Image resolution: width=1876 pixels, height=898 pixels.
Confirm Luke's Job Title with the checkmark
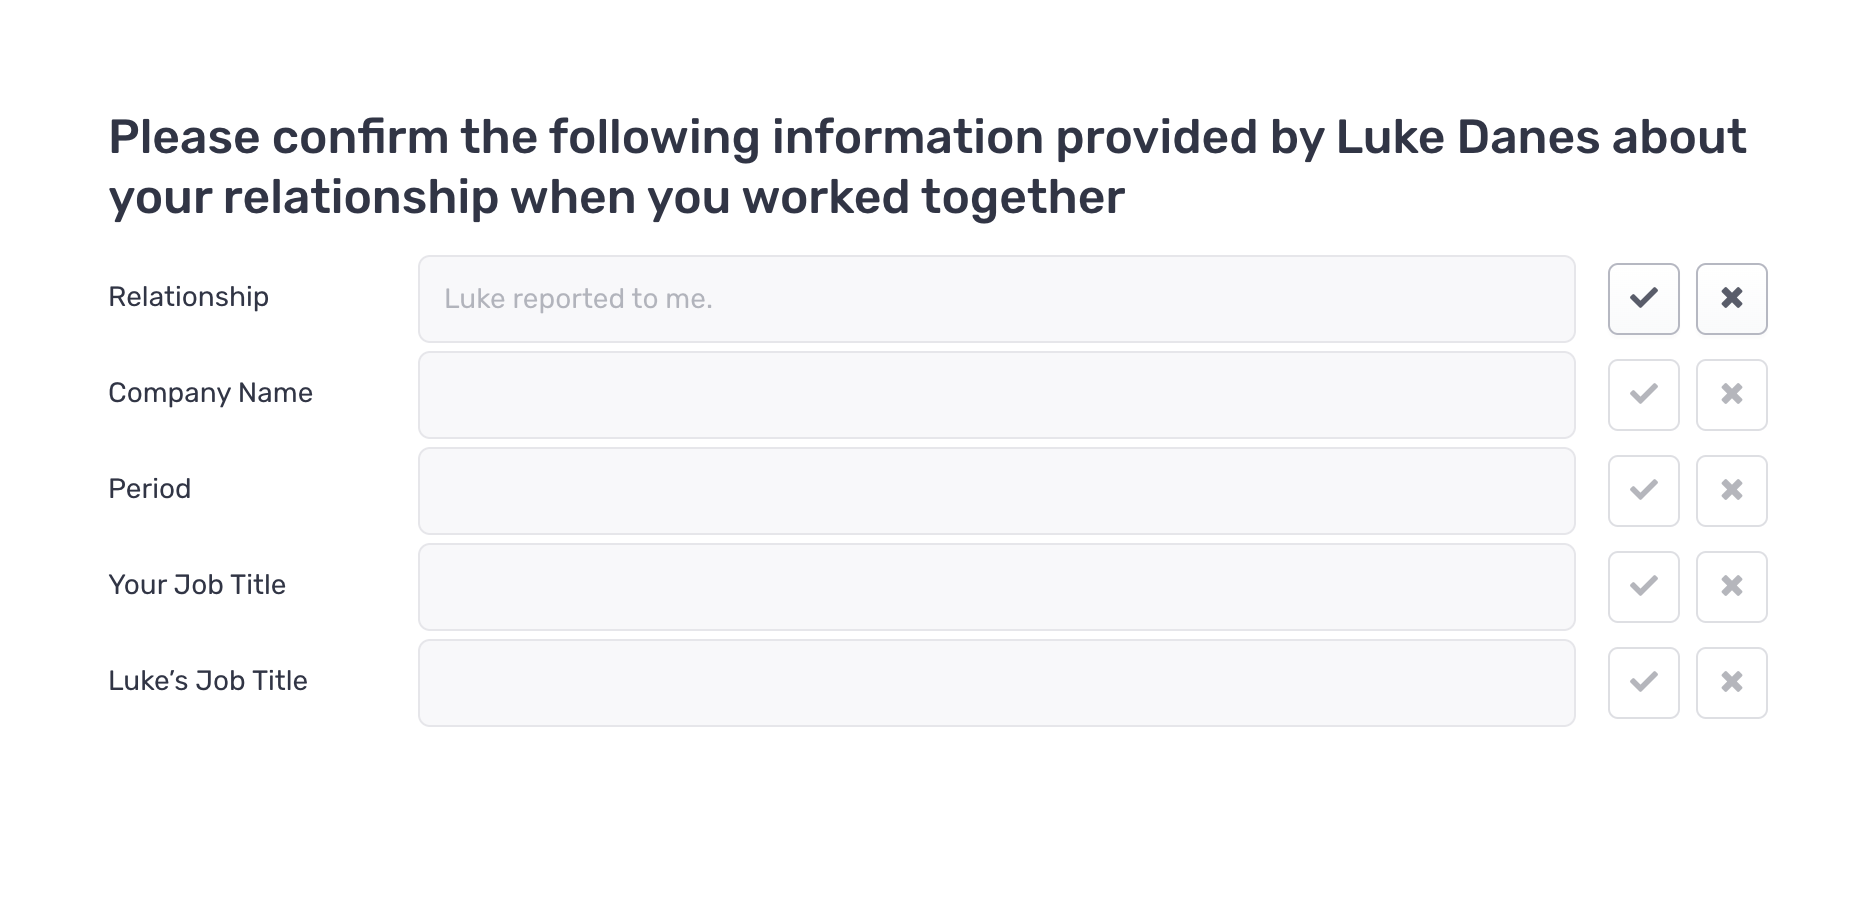click(x=1643, y=682)
